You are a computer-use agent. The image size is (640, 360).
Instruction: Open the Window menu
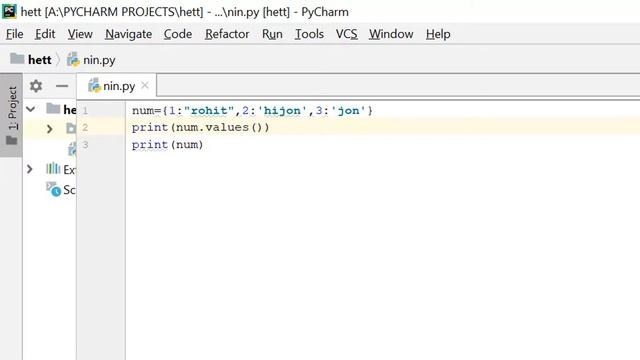391,34
